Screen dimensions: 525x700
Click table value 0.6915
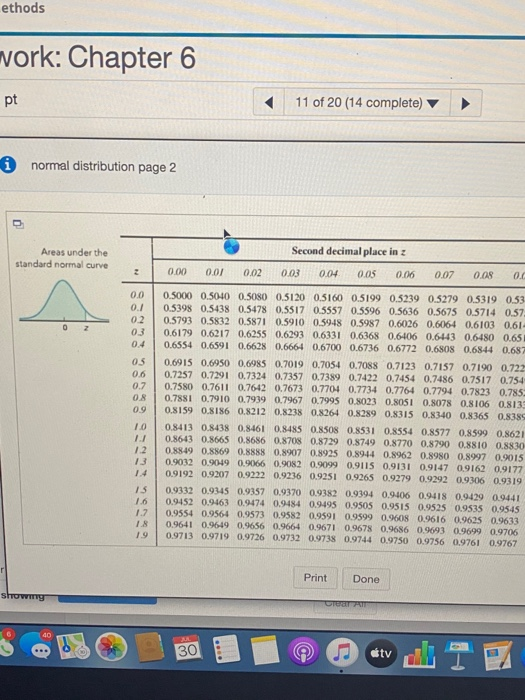[x=178, y=363]
